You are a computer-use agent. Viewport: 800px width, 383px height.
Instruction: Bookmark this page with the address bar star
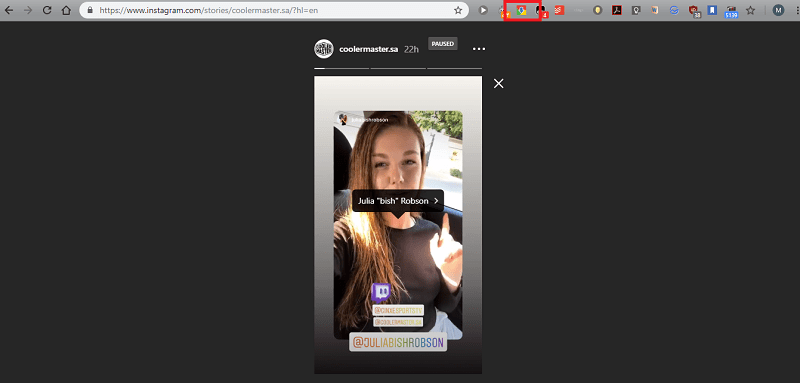[x=458, y=10]
